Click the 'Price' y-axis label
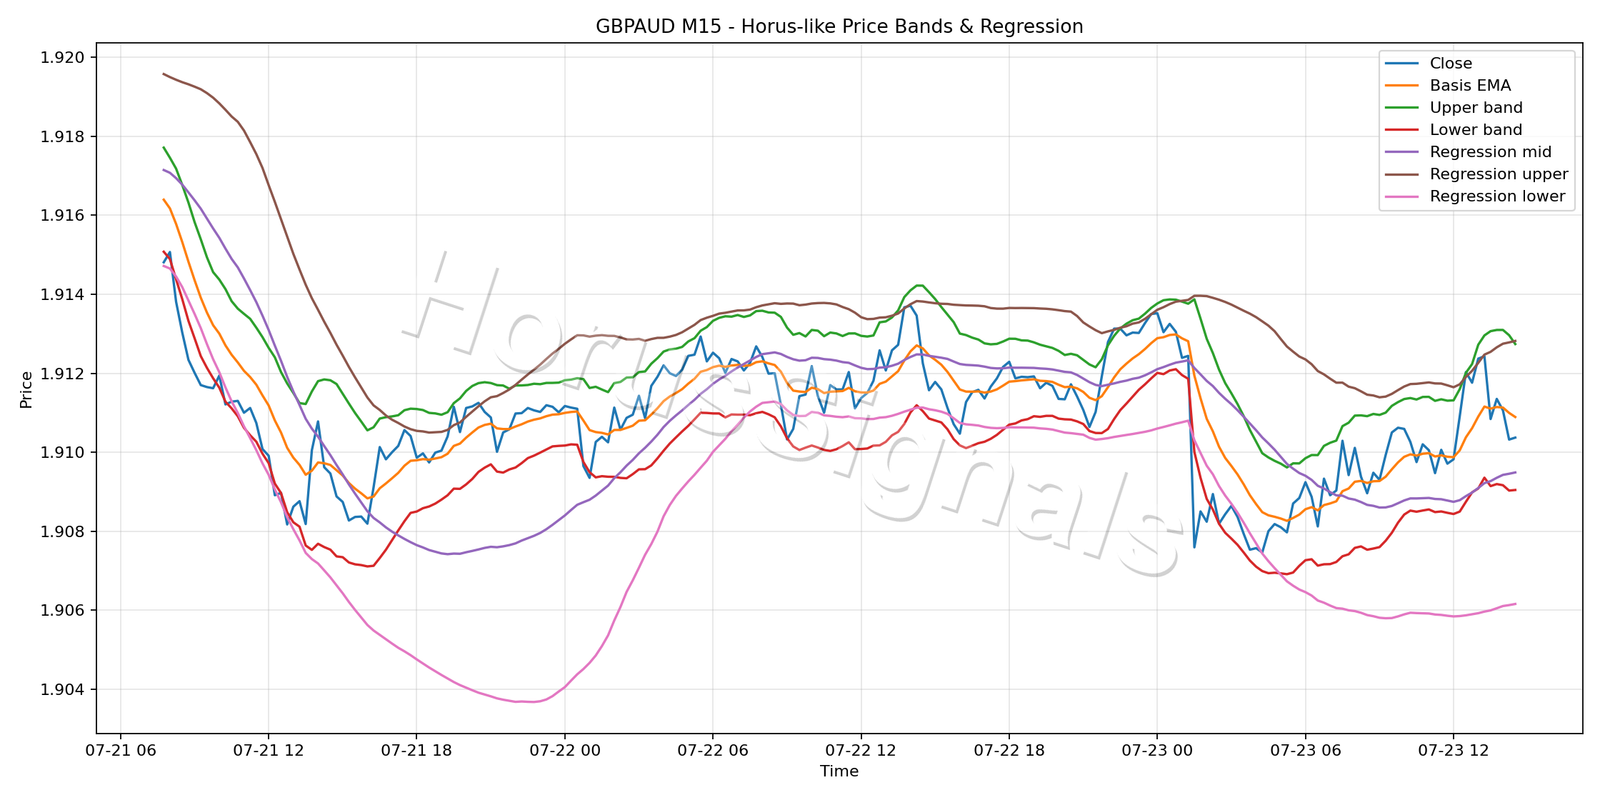Image resolution: width=1600 pixels, height=800 pixels. pos(26,389)
